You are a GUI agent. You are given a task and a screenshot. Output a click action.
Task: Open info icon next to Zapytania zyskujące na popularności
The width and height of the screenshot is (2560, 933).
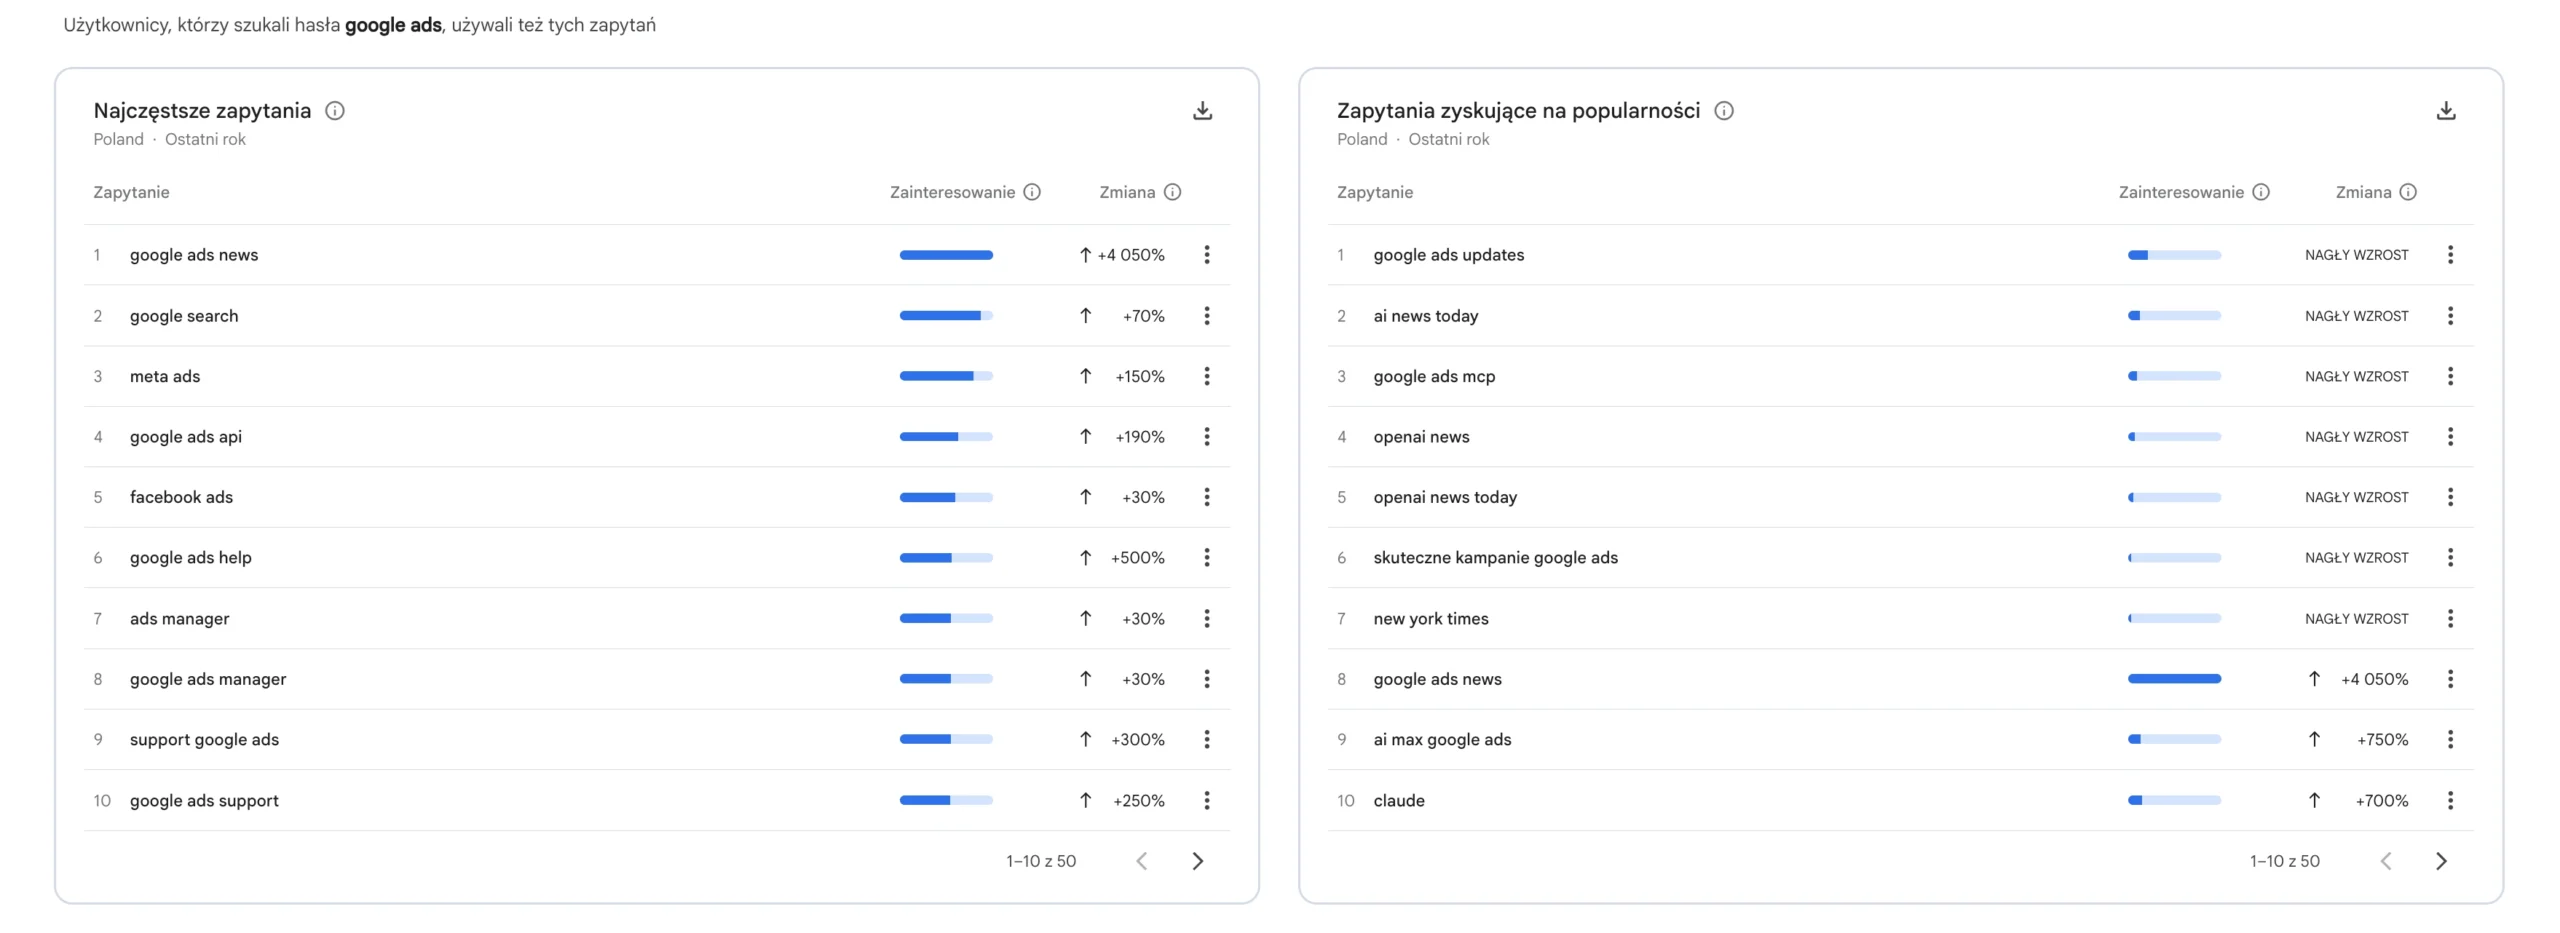[1724, 111]
